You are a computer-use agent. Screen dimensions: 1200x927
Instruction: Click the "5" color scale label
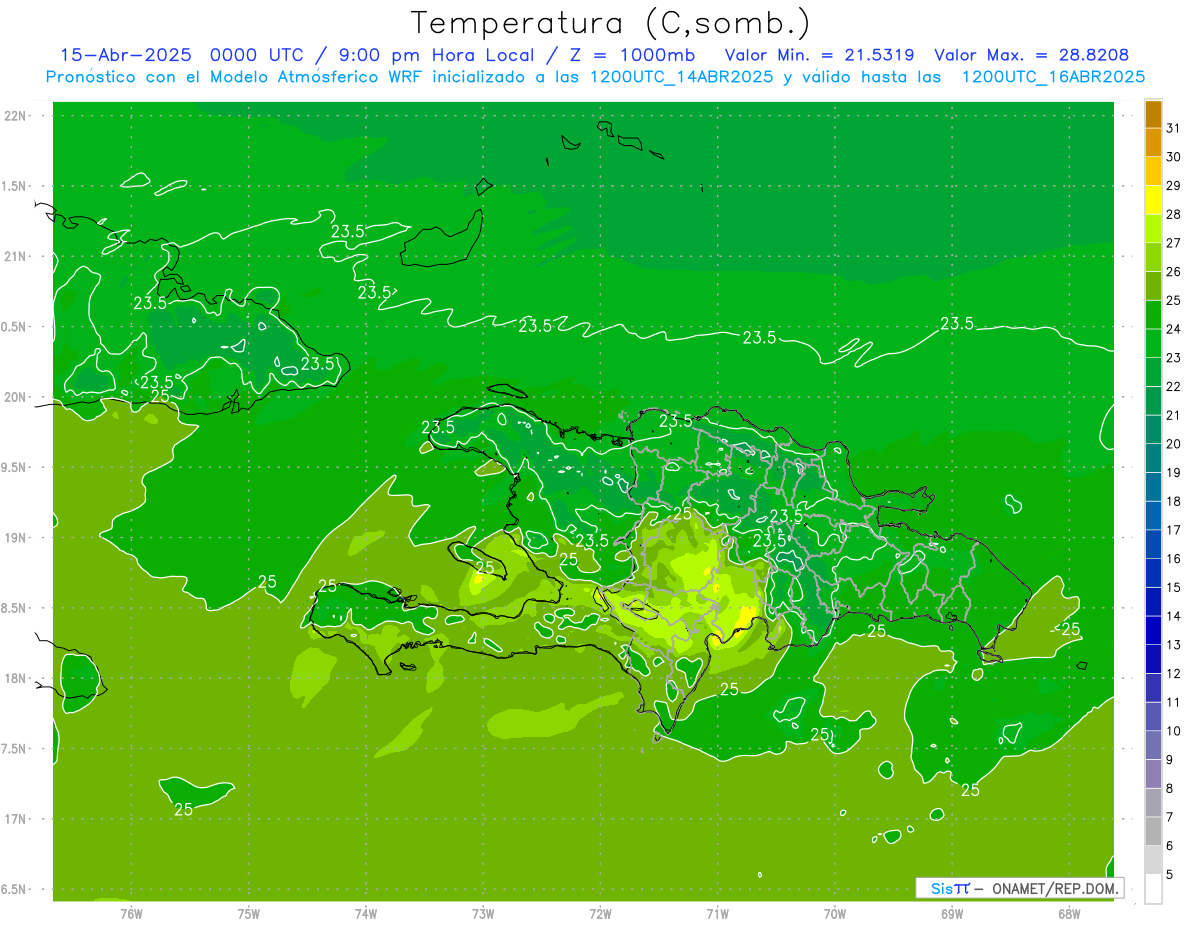[x=1170, y=875]
